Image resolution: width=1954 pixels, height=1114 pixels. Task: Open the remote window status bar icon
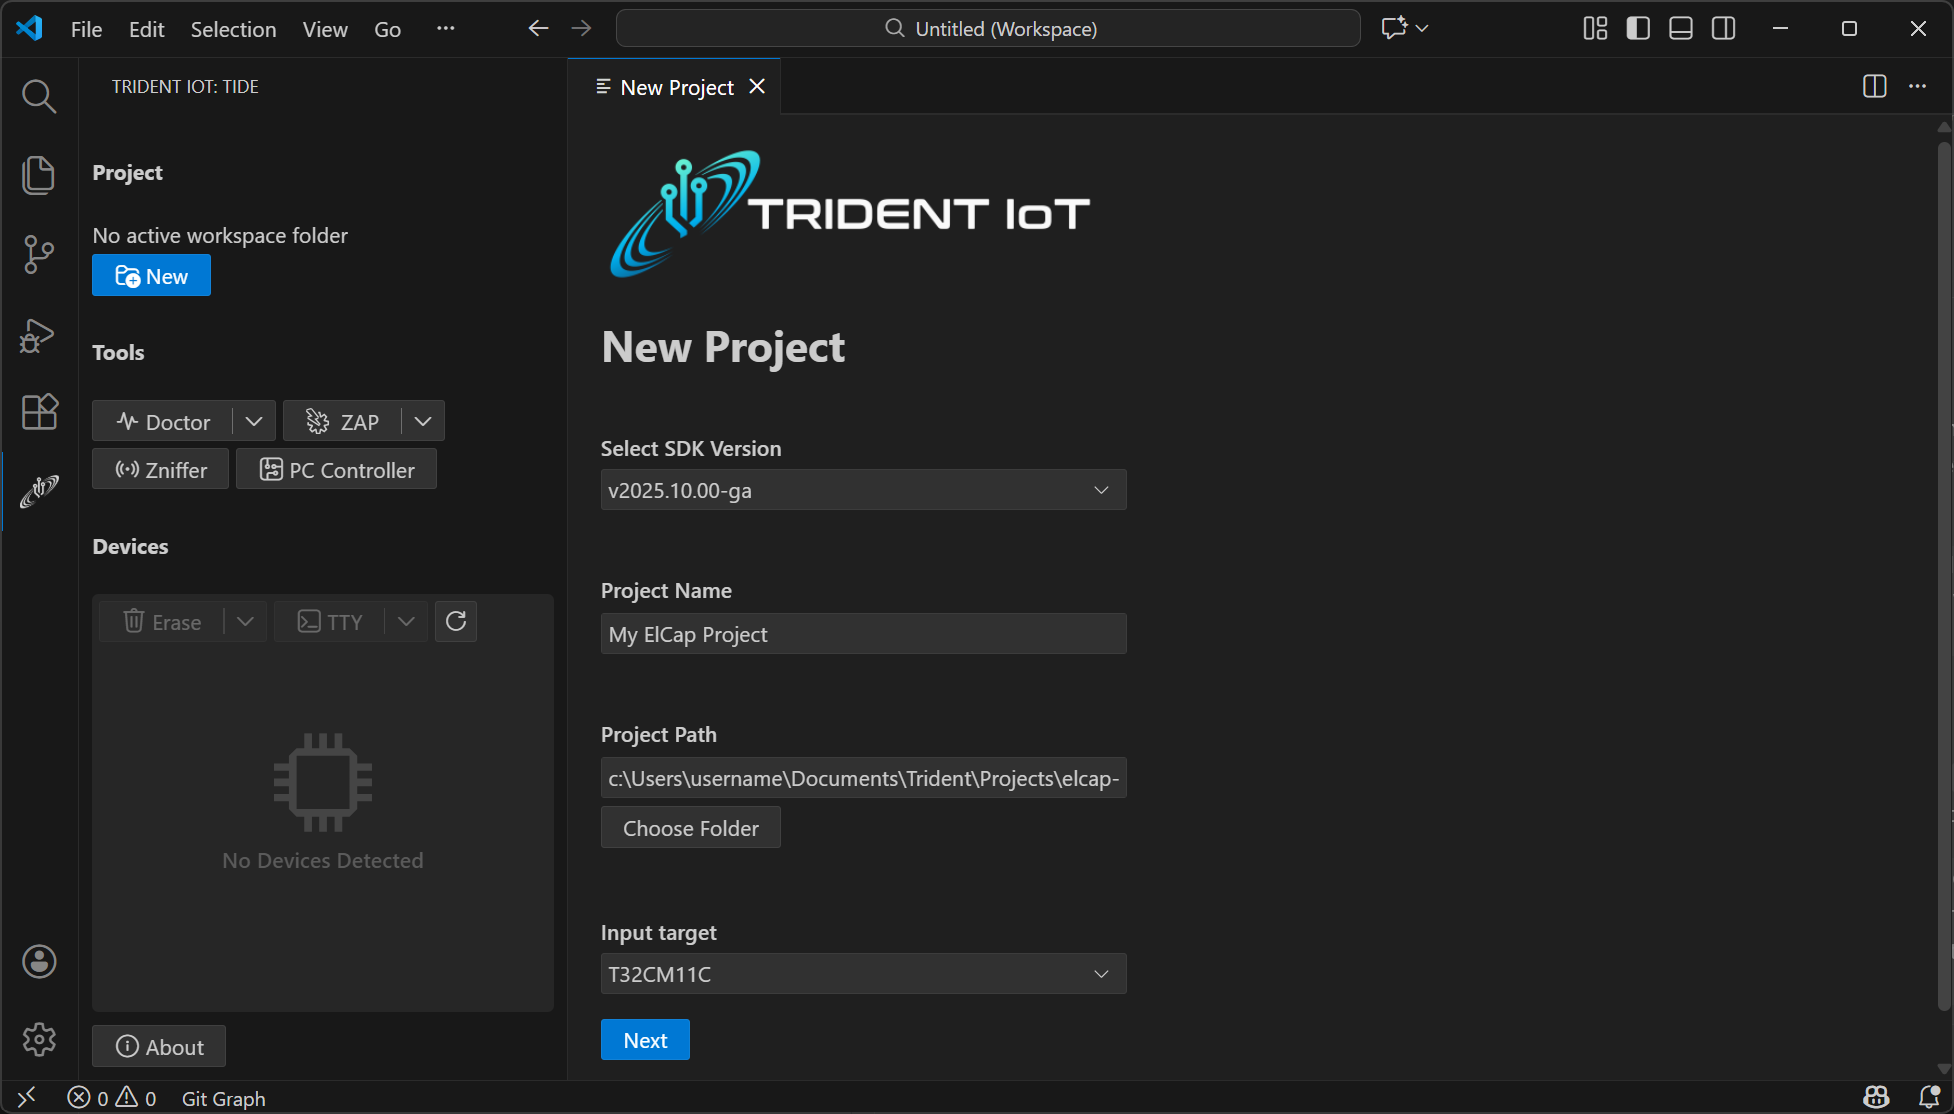27,1097
